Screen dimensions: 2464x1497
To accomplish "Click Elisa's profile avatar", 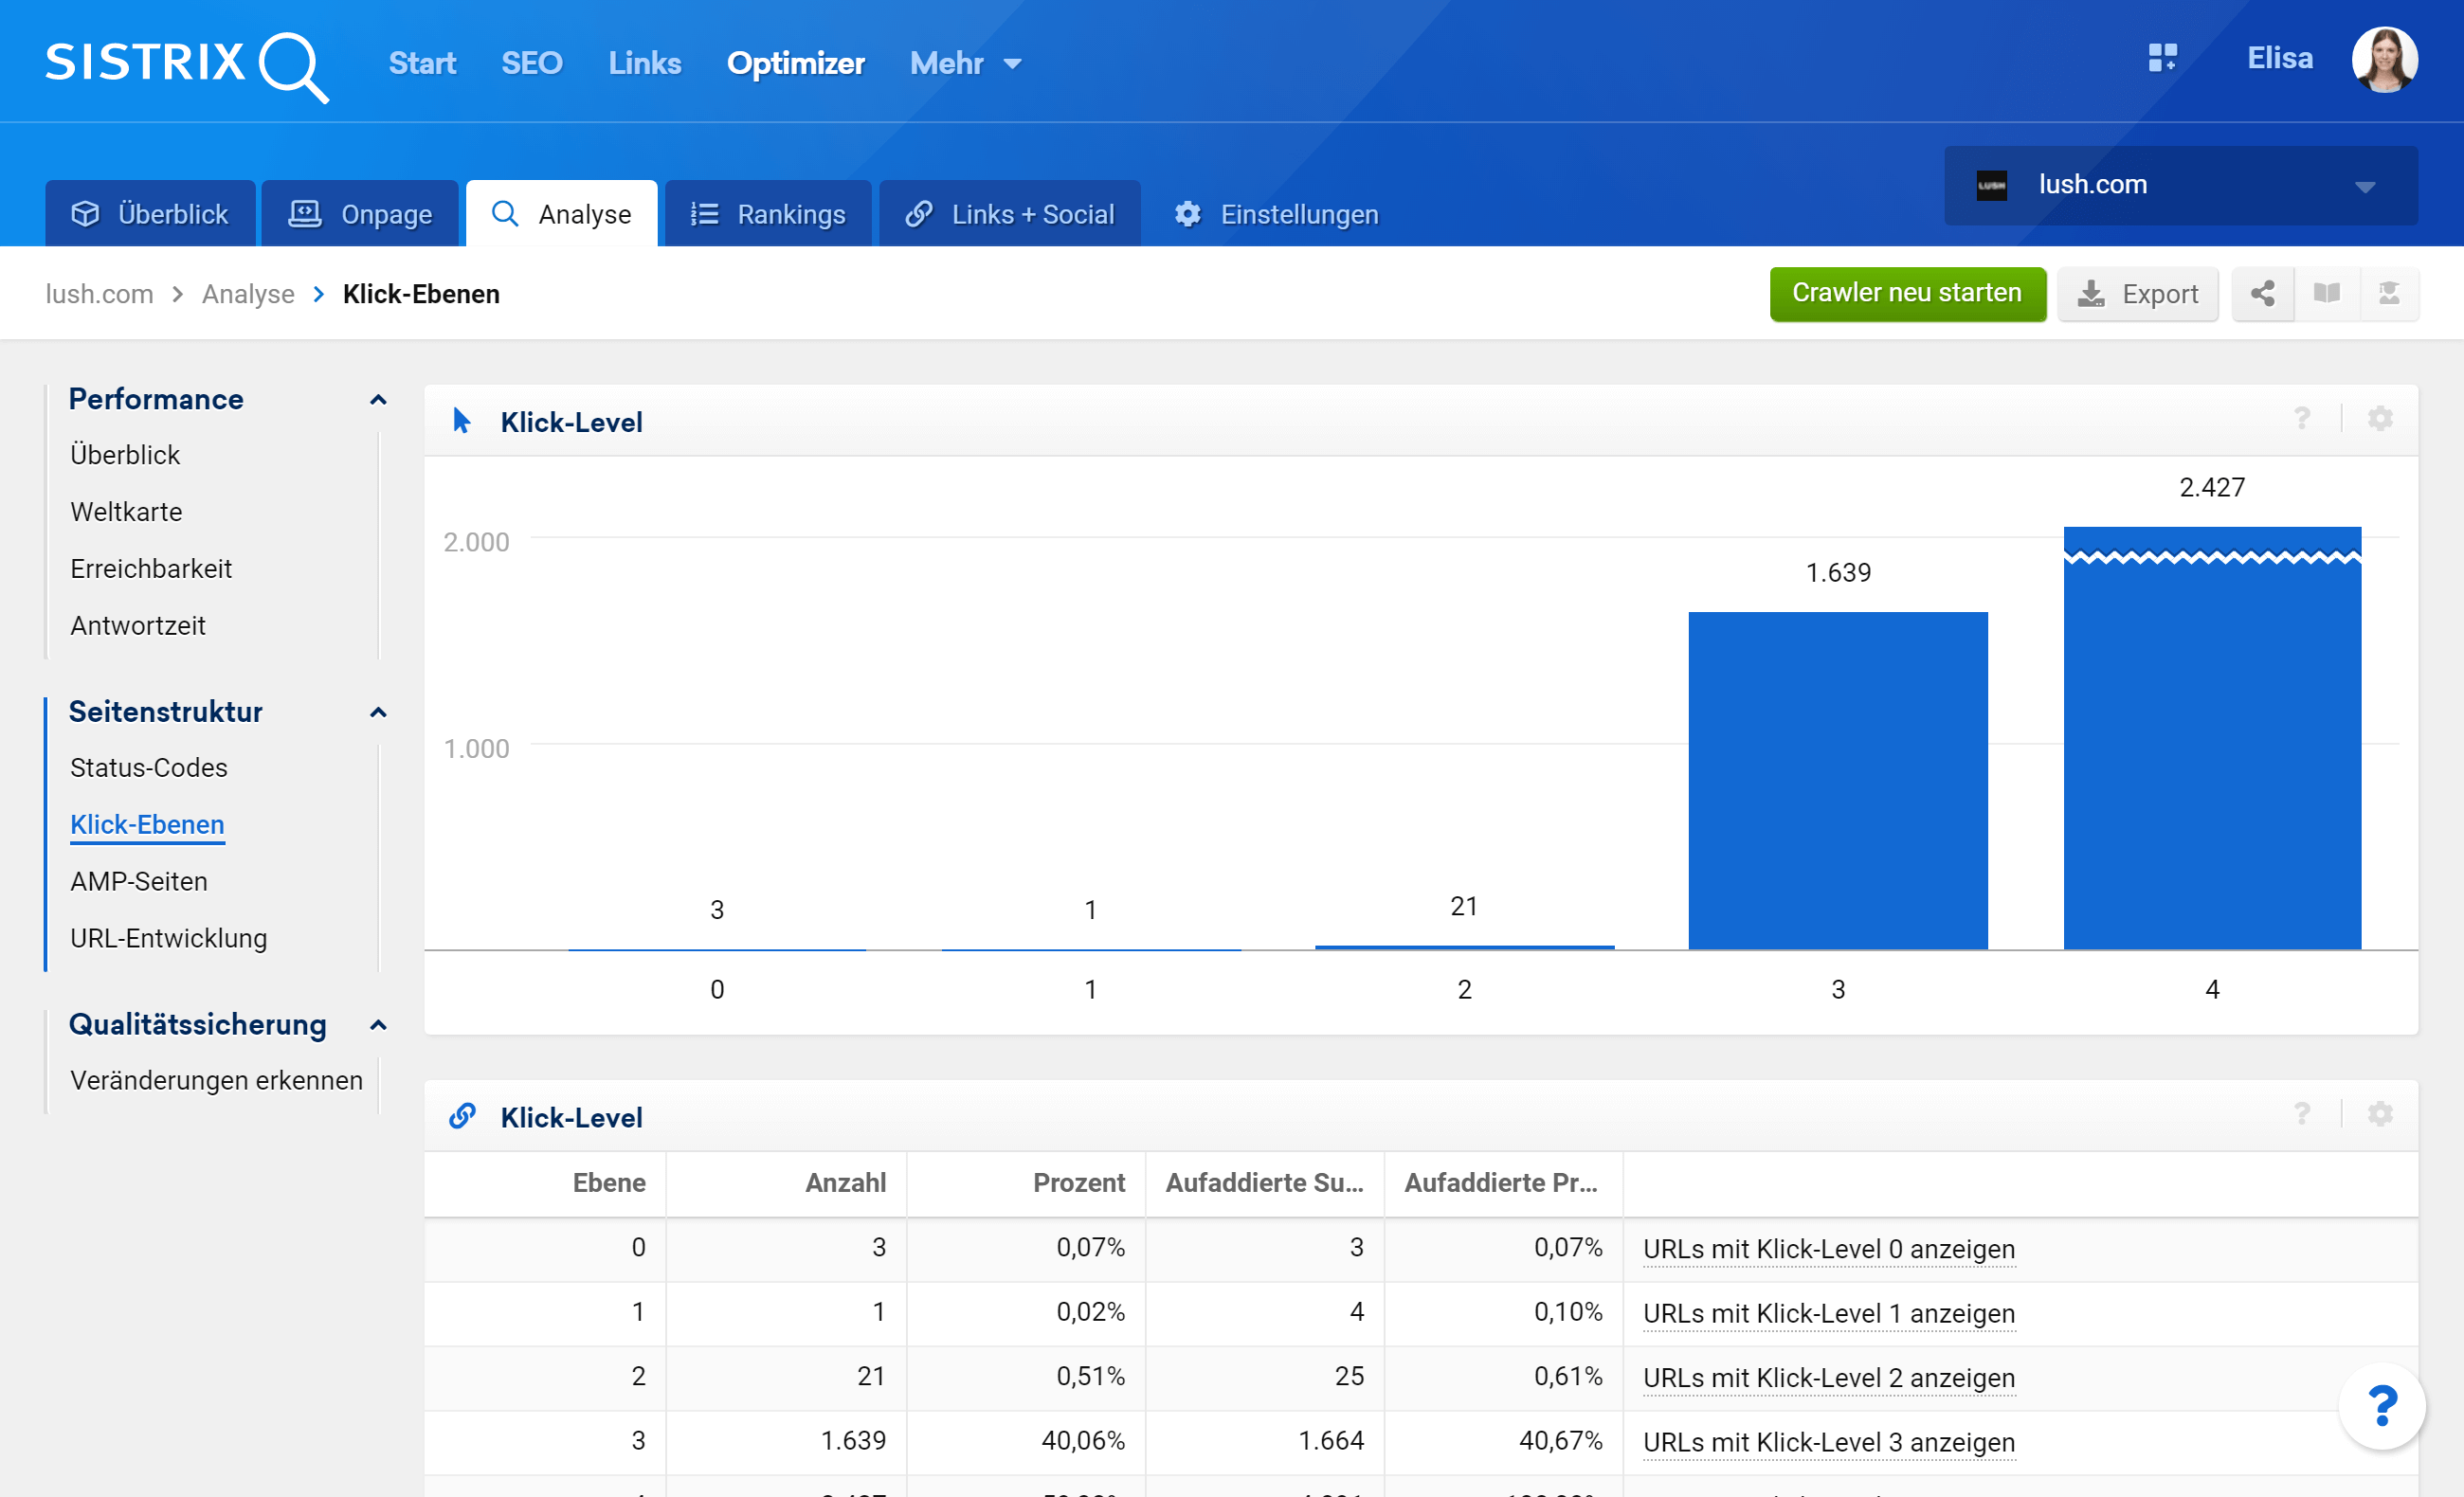I will pos(2384,60).
